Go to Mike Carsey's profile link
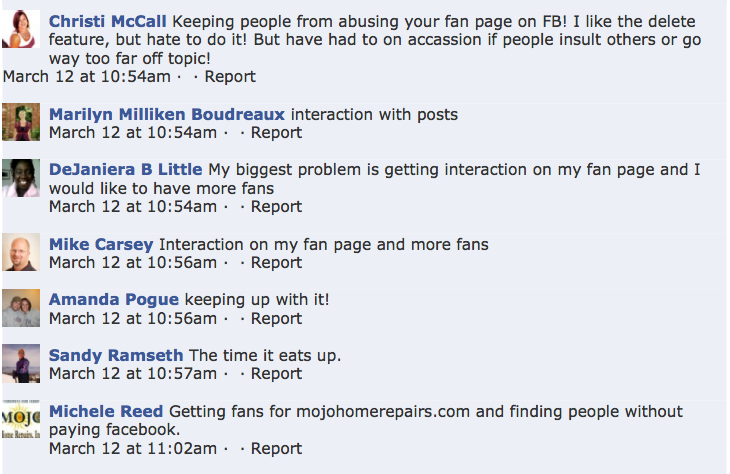Screen dimensions: 730x474 coord(101,244)
